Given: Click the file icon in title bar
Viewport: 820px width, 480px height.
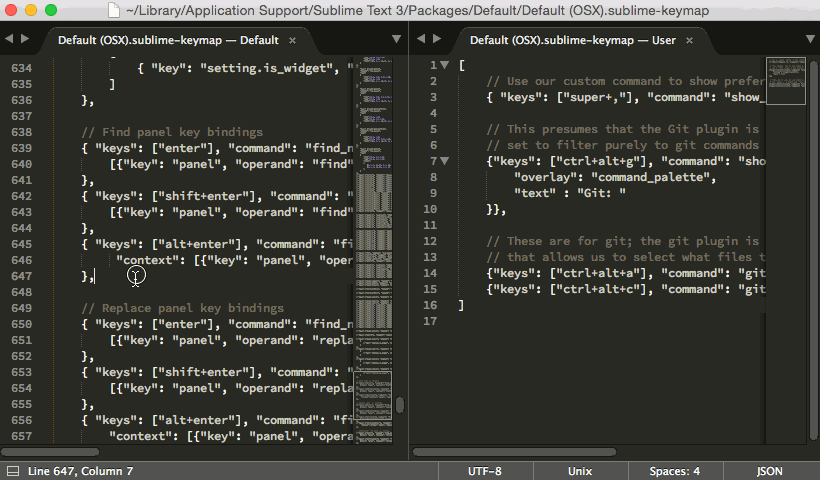Looking at the screenshot, I should pos(114,10).
